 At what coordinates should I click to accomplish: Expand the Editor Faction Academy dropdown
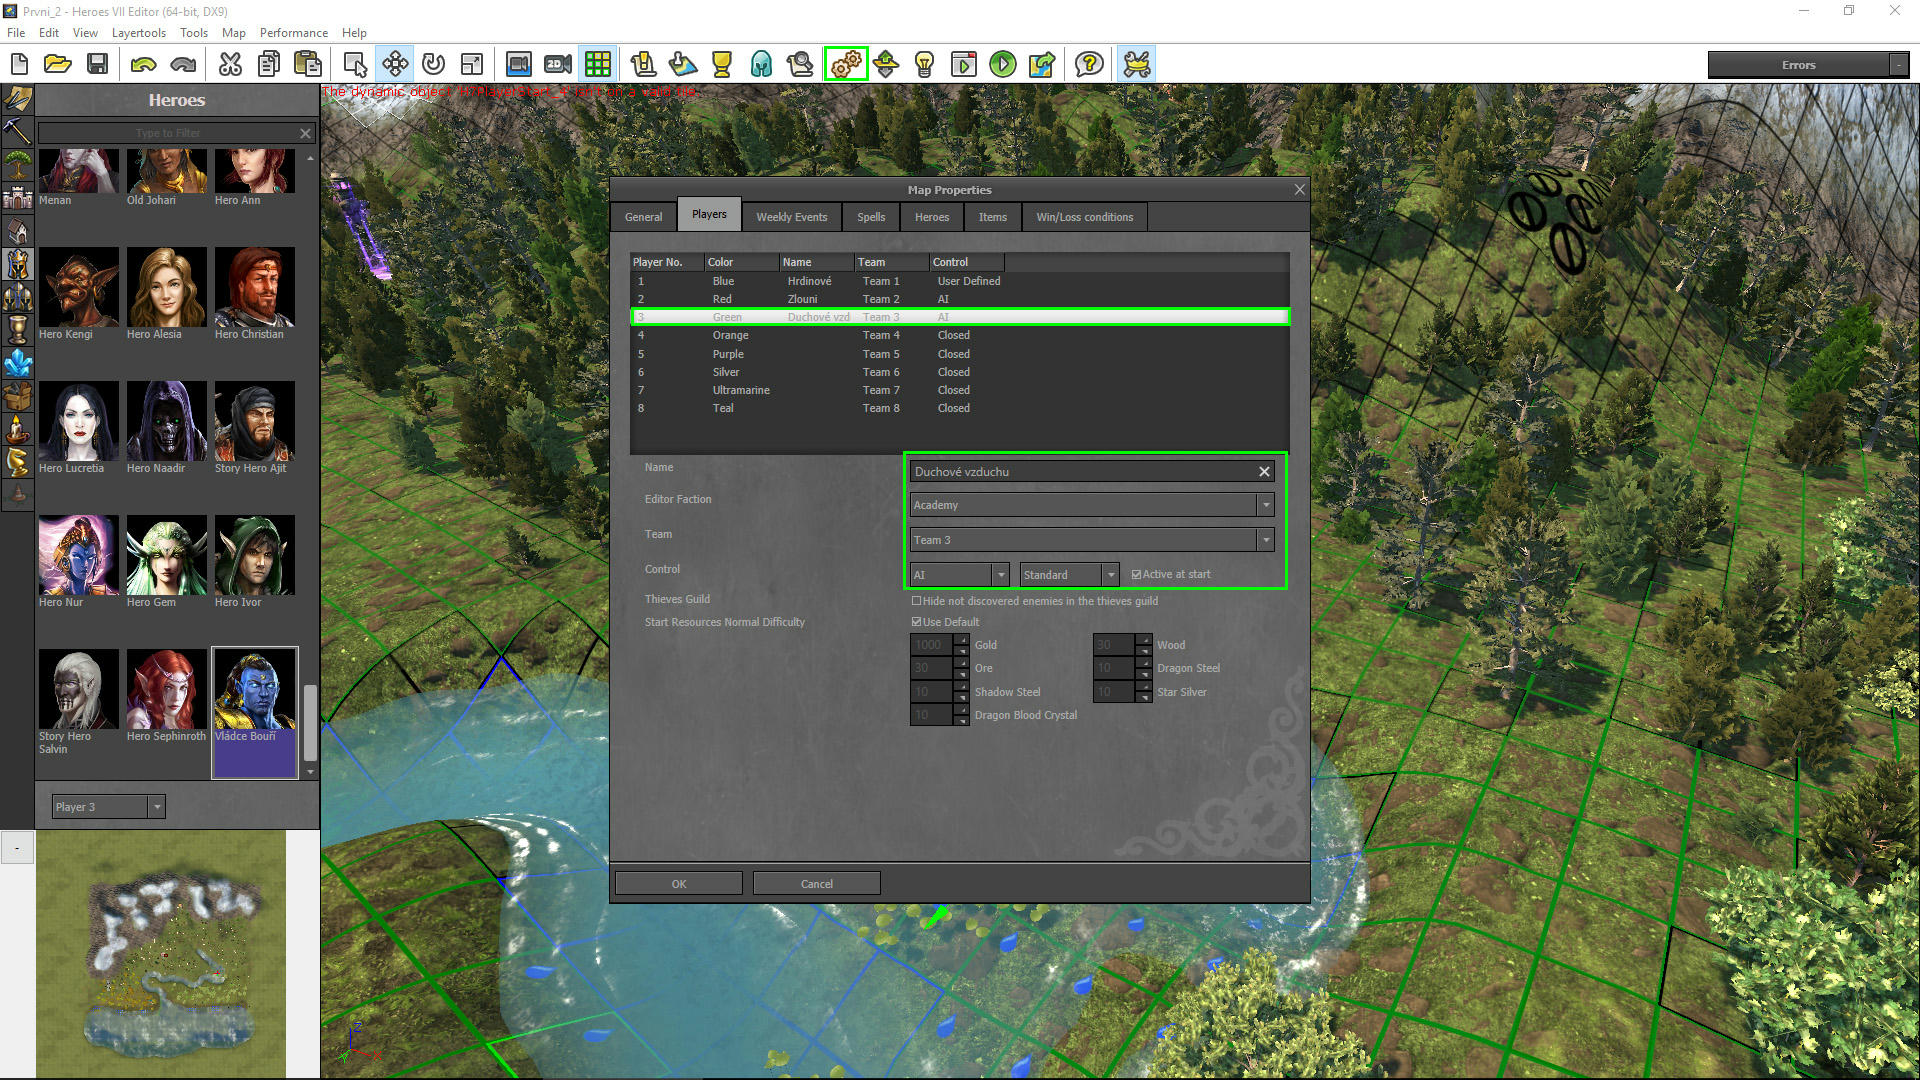(x=1265, y=505)
